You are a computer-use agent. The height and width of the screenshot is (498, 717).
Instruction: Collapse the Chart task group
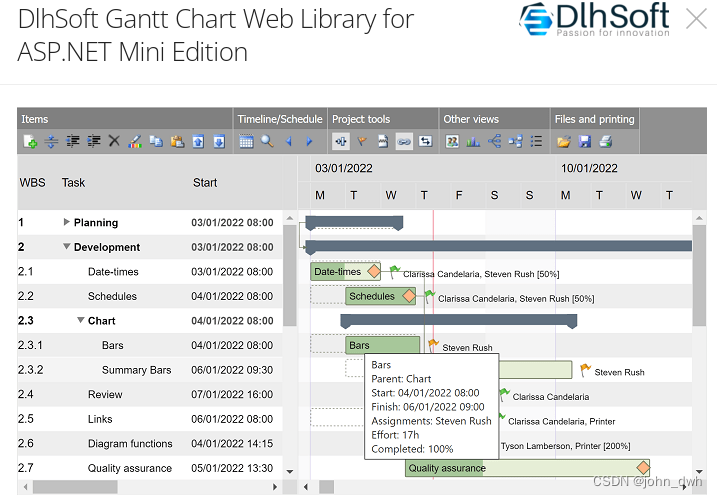[81, 320]
